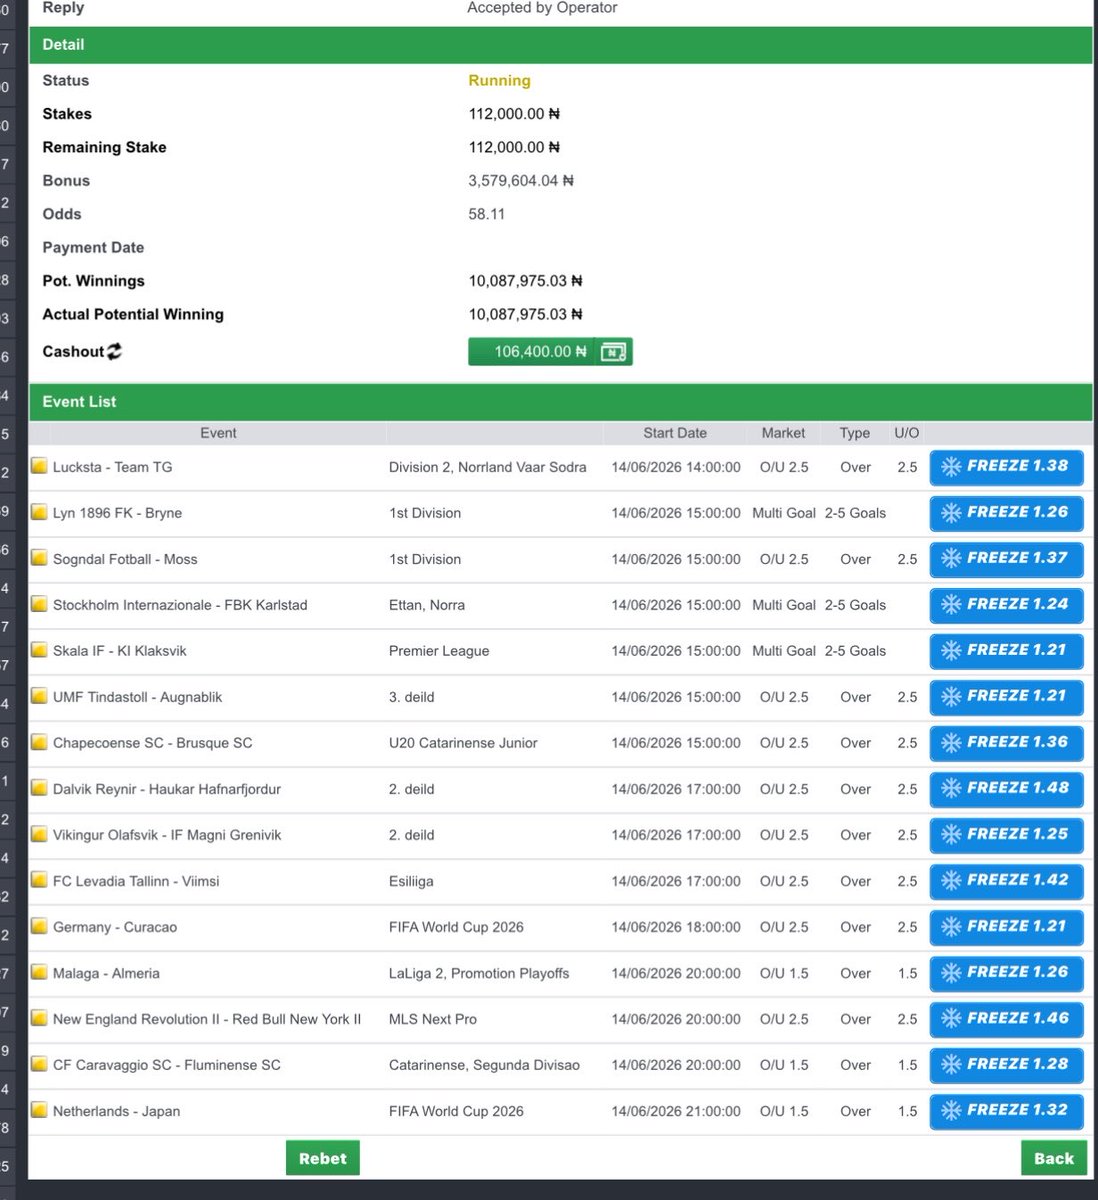Freeze Chapecoense SC - Brusque SC at 1.36
1098x1200 pixels.
point(1006,743)
